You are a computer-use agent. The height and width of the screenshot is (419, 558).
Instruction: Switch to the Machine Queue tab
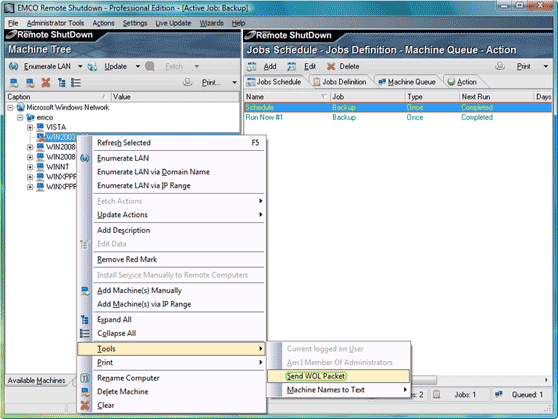(407, 82)
